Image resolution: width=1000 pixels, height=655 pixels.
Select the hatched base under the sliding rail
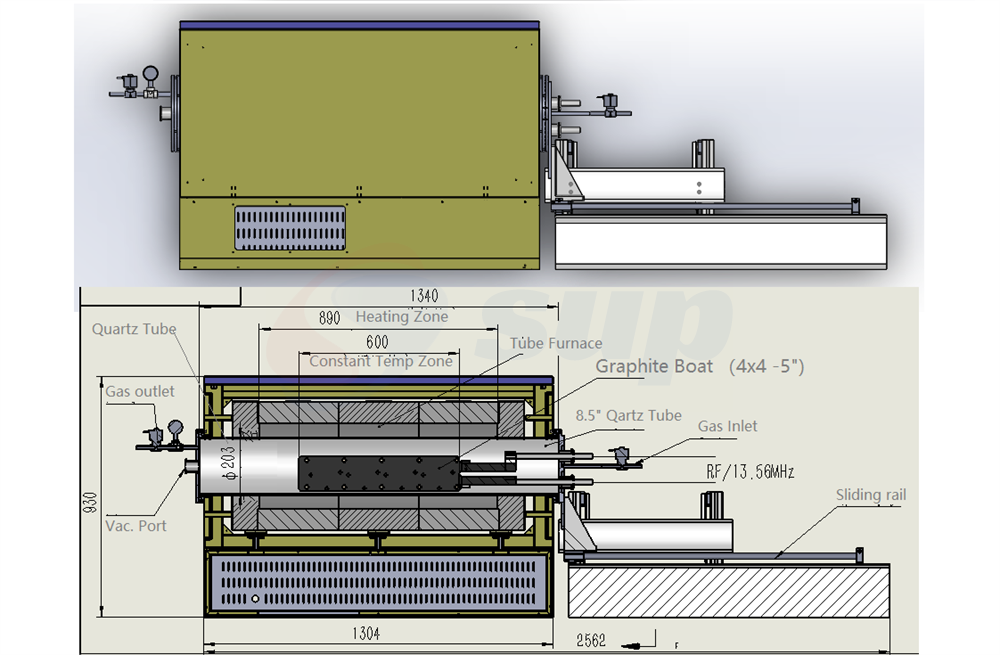728,593
